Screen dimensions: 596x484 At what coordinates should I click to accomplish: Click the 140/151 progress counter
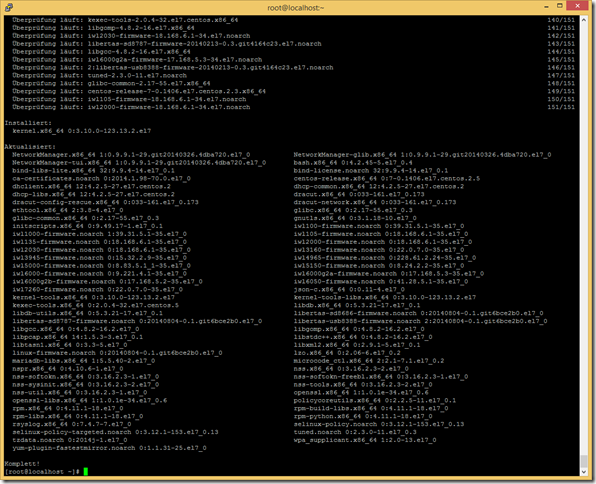click(561, 20)
